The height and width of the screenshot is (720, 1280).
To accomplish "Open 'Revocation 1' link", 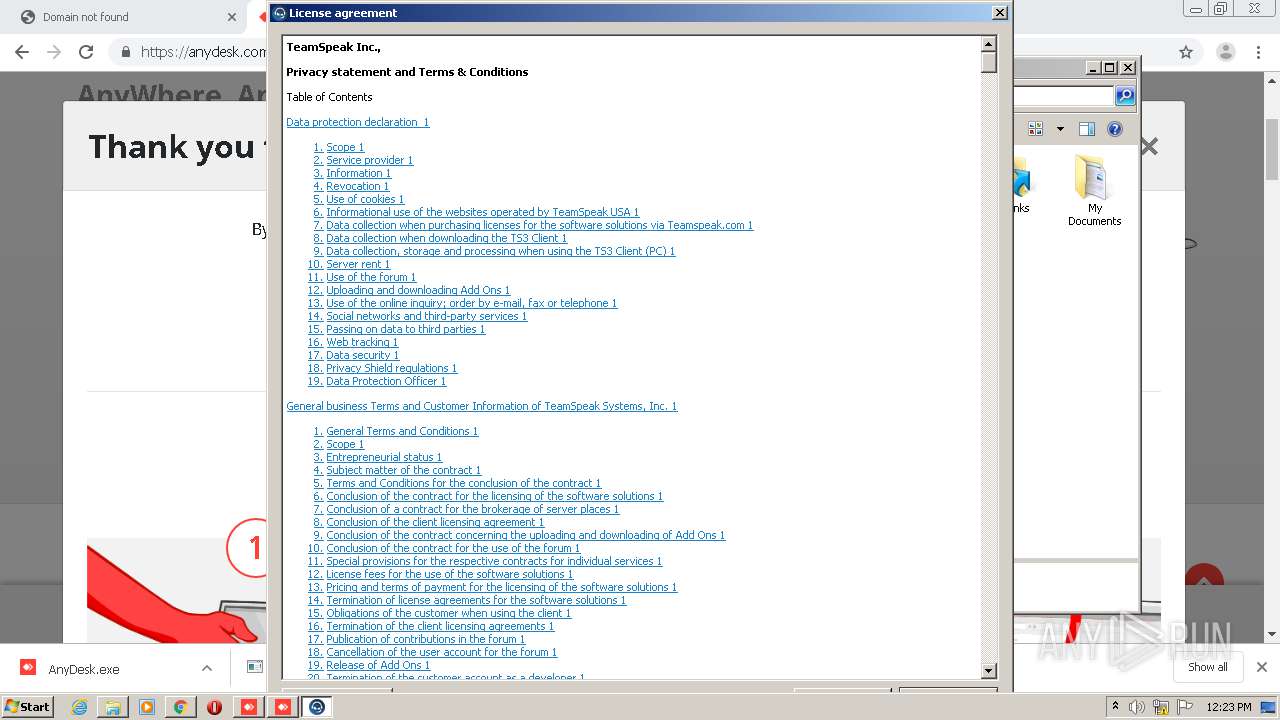I will (x=357, y=186).
